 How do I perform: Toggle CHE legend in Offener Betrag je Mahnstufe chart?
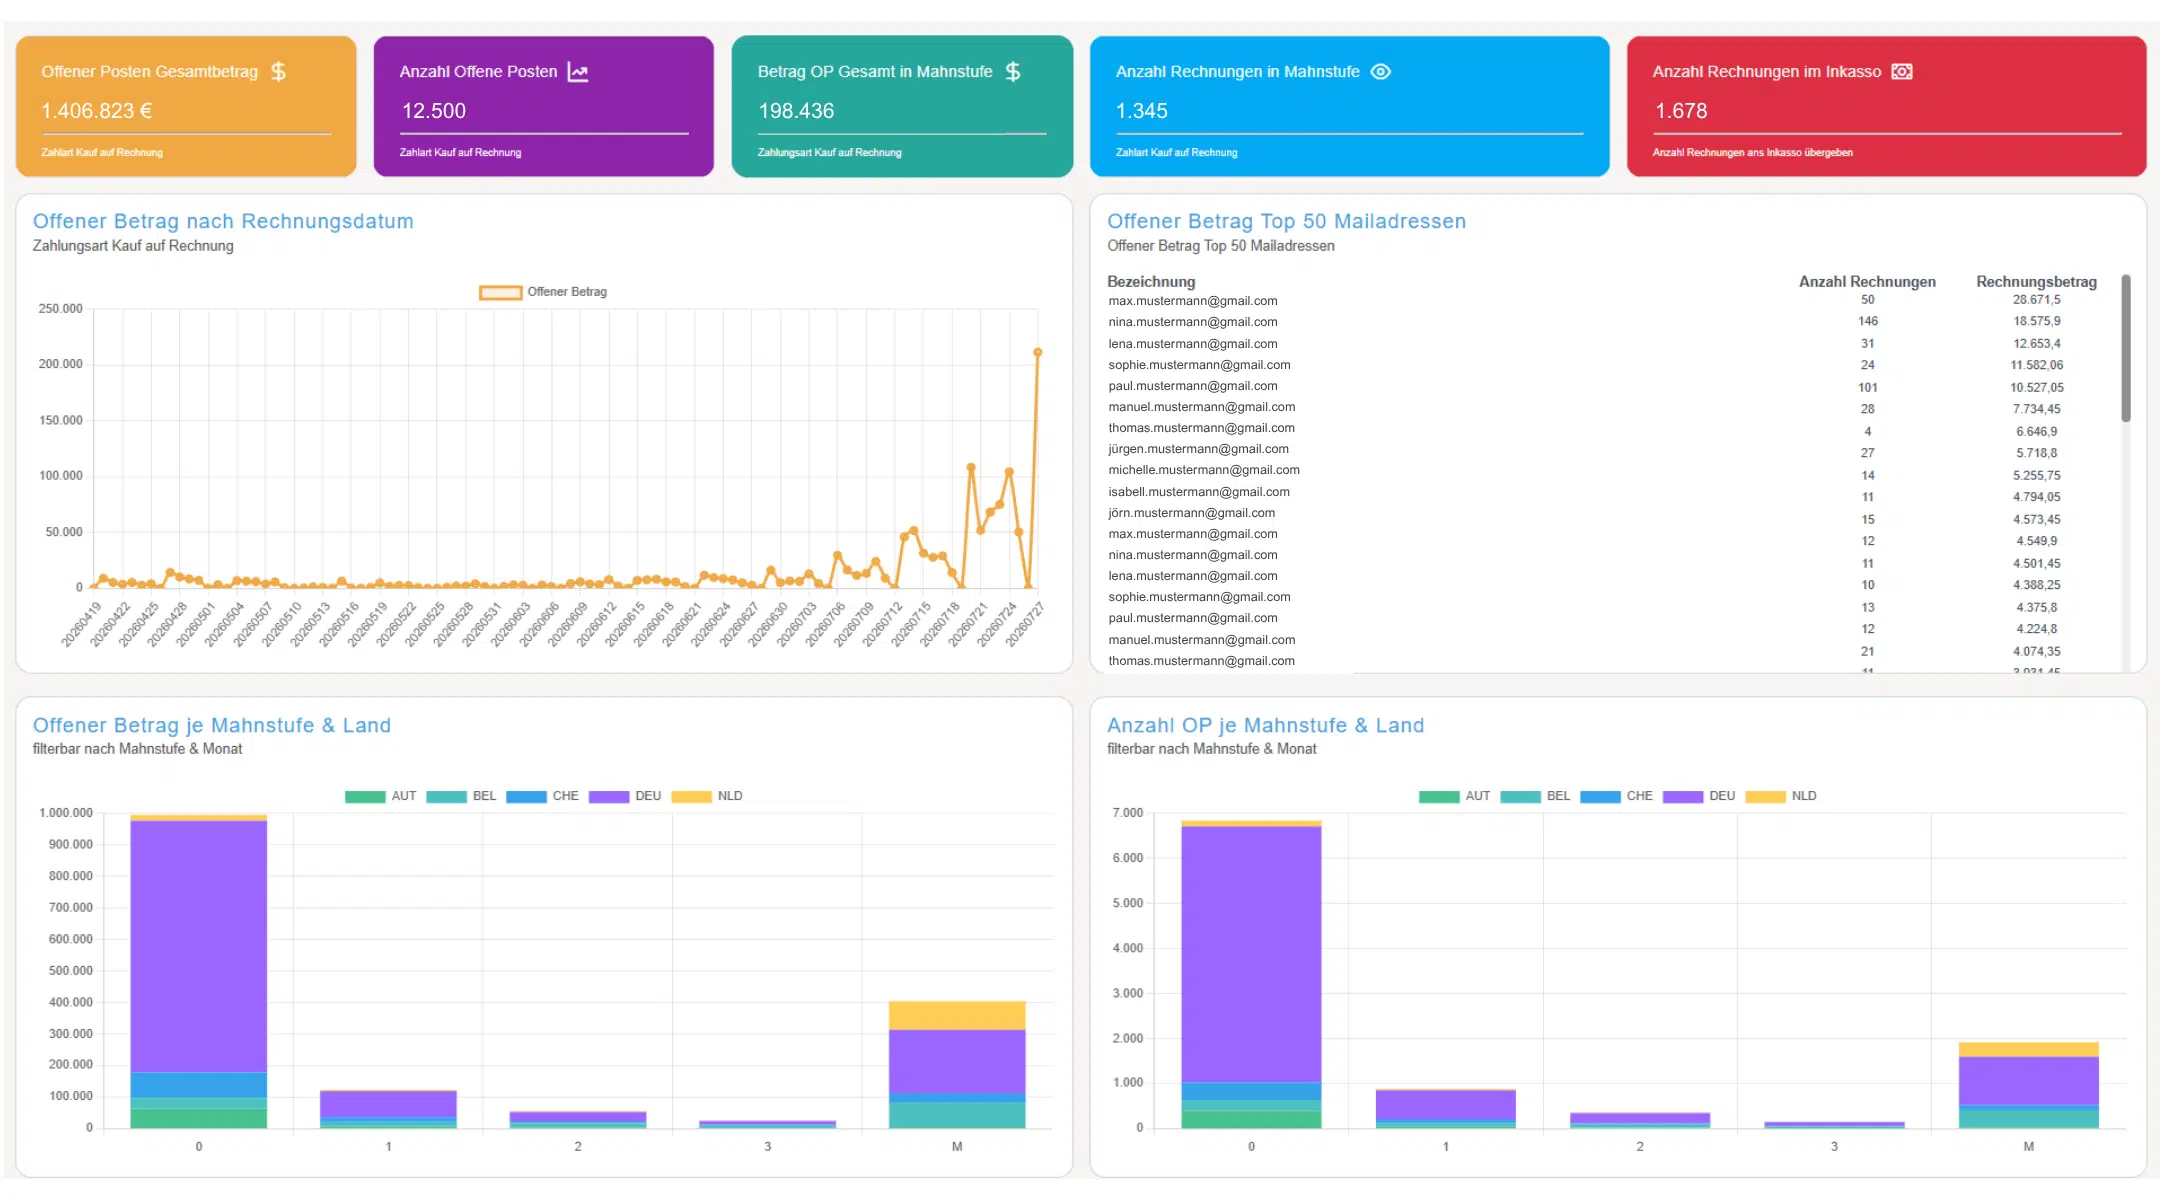point(526,796)
